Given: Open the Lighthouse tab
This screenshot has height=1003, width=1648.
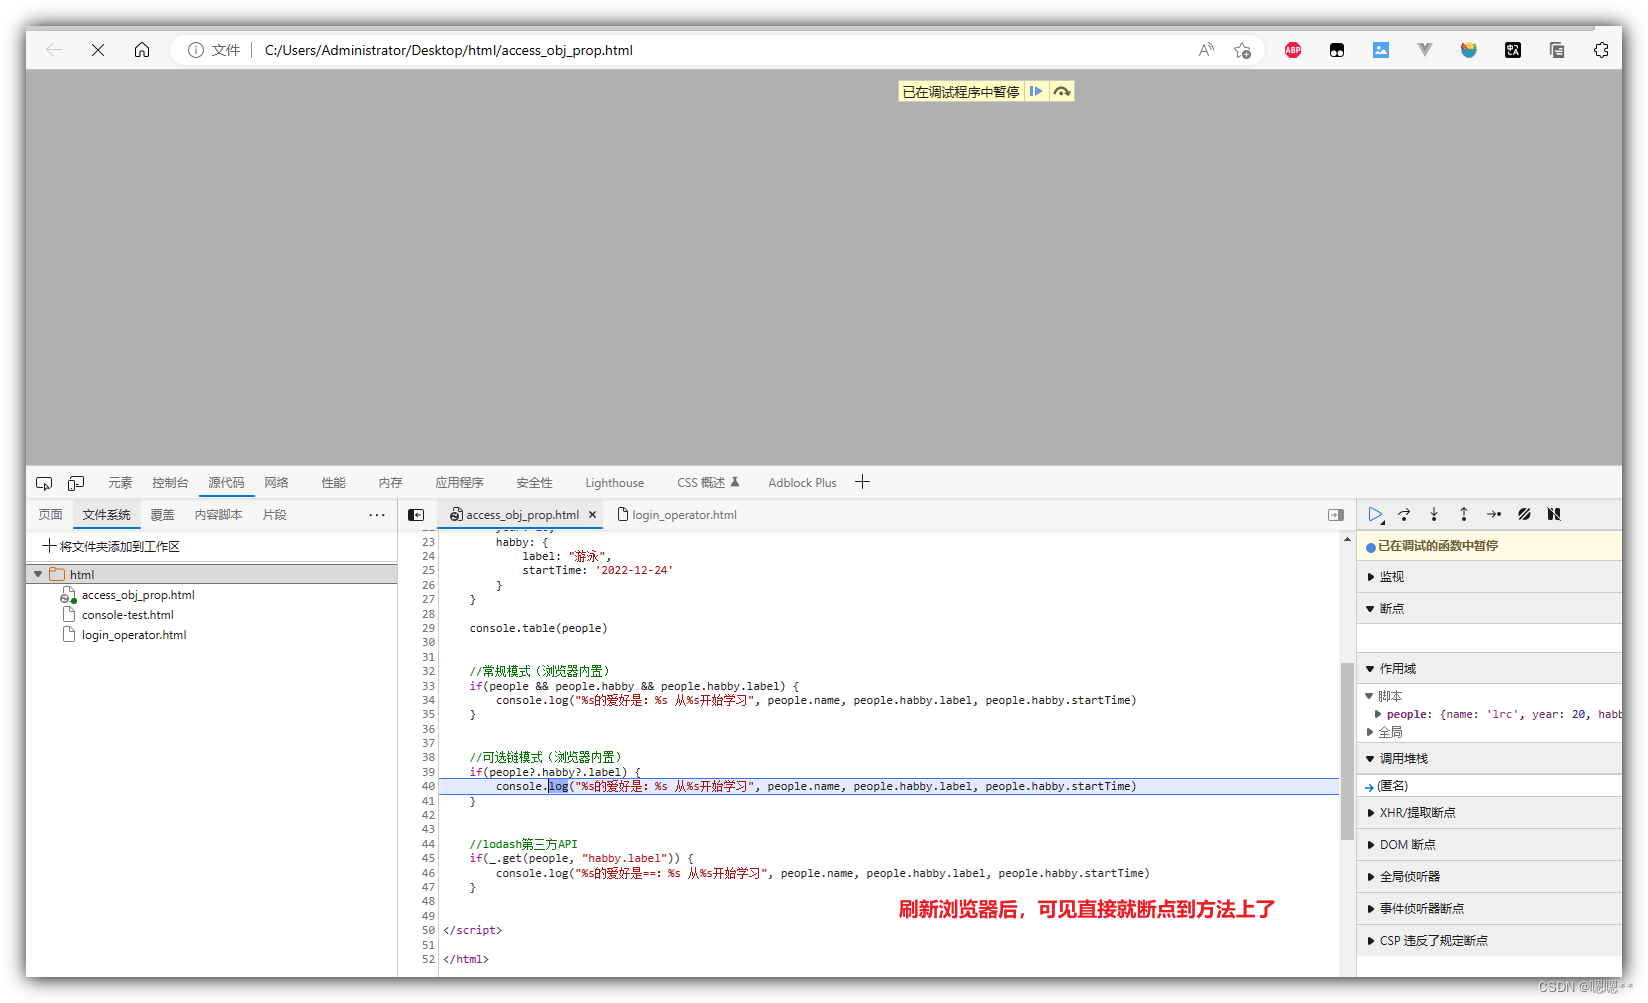Looking at the screenshot, I should (614, 483).
